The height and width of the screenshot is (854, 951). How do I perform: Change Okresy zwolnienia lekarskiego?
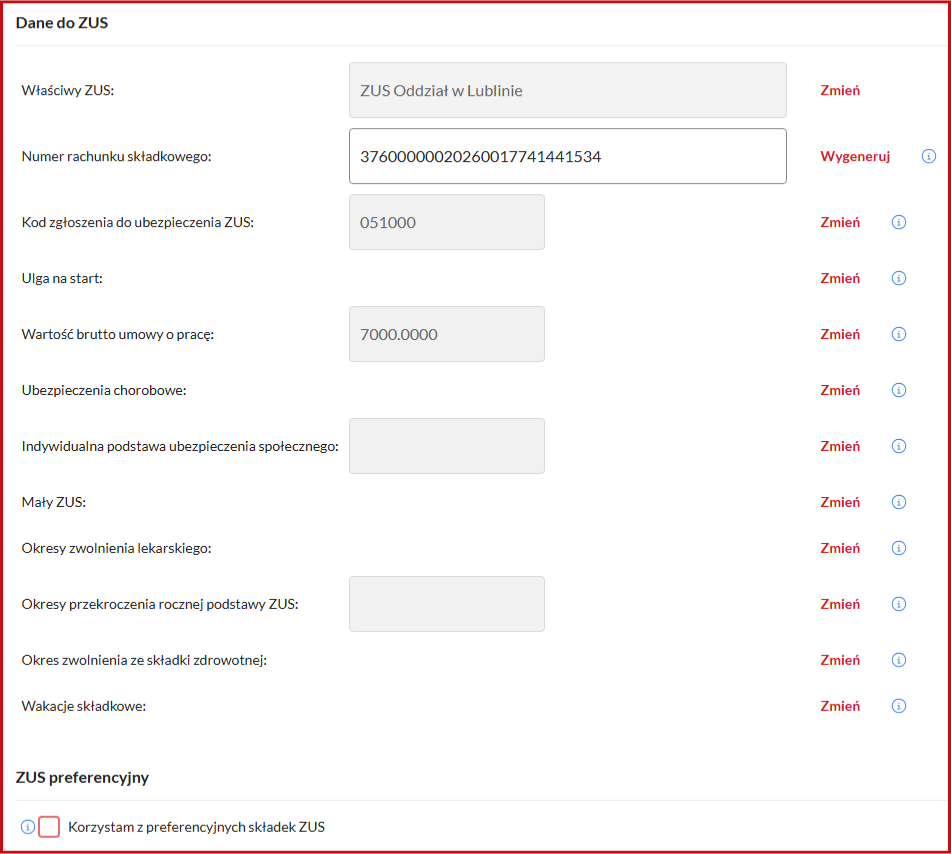(x=840, y=548)
